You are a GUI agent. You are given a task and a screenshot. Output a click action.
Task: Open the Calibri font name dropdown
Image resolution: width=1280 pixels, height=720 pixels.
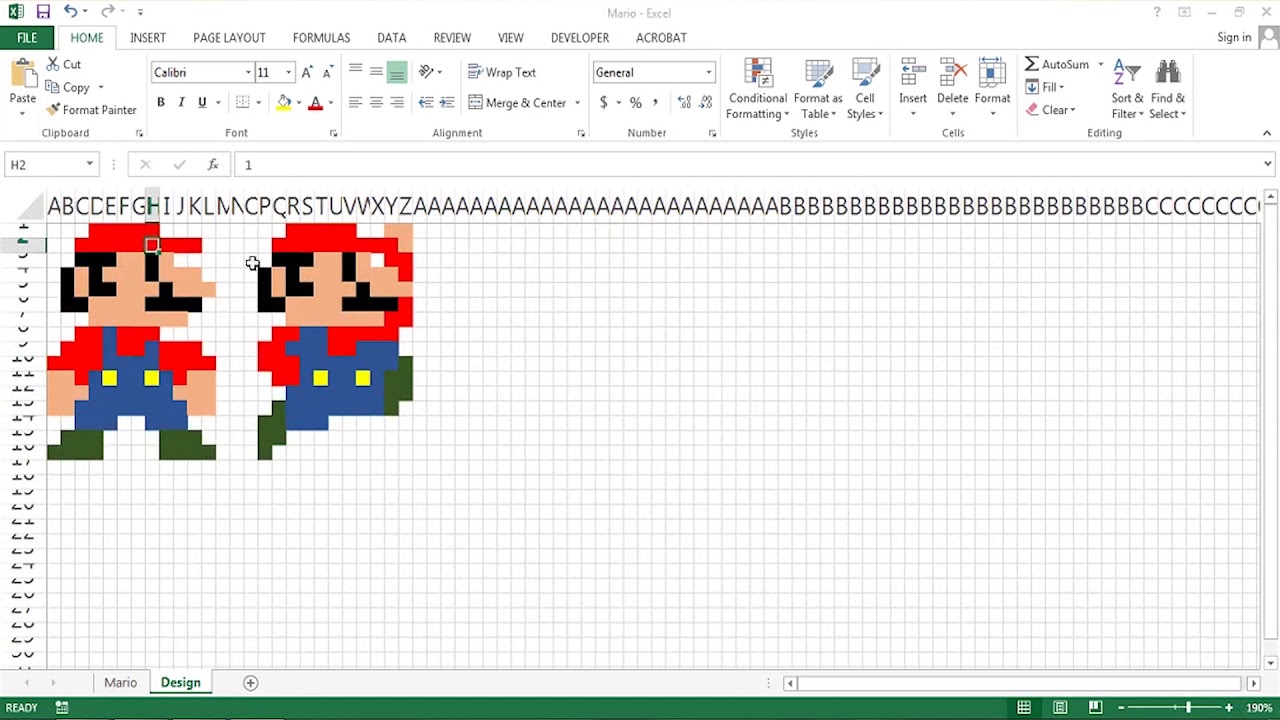[248, 72]
